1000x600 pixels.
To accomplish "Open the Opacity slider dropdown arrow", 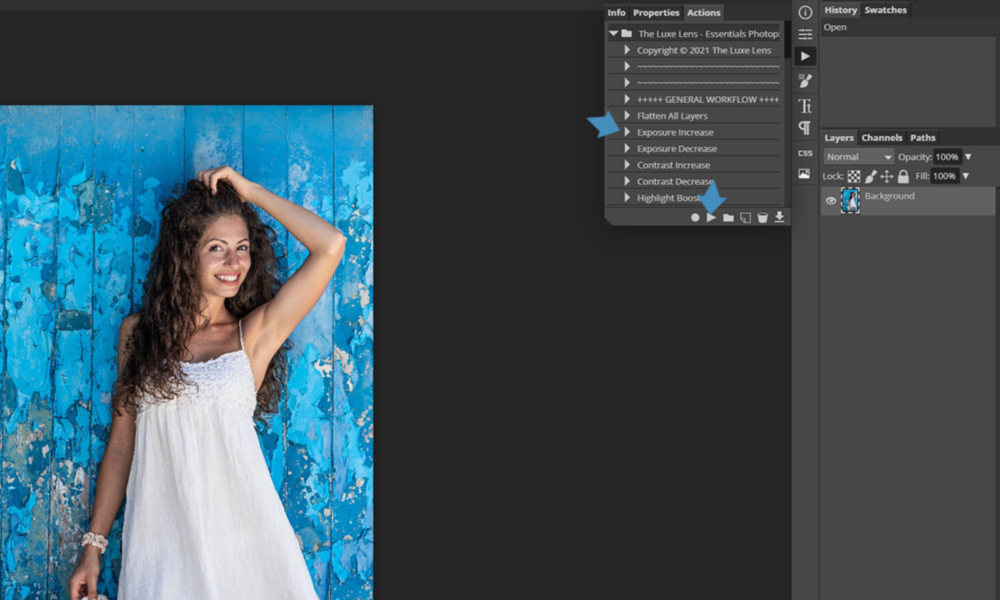I will (968, 157).
